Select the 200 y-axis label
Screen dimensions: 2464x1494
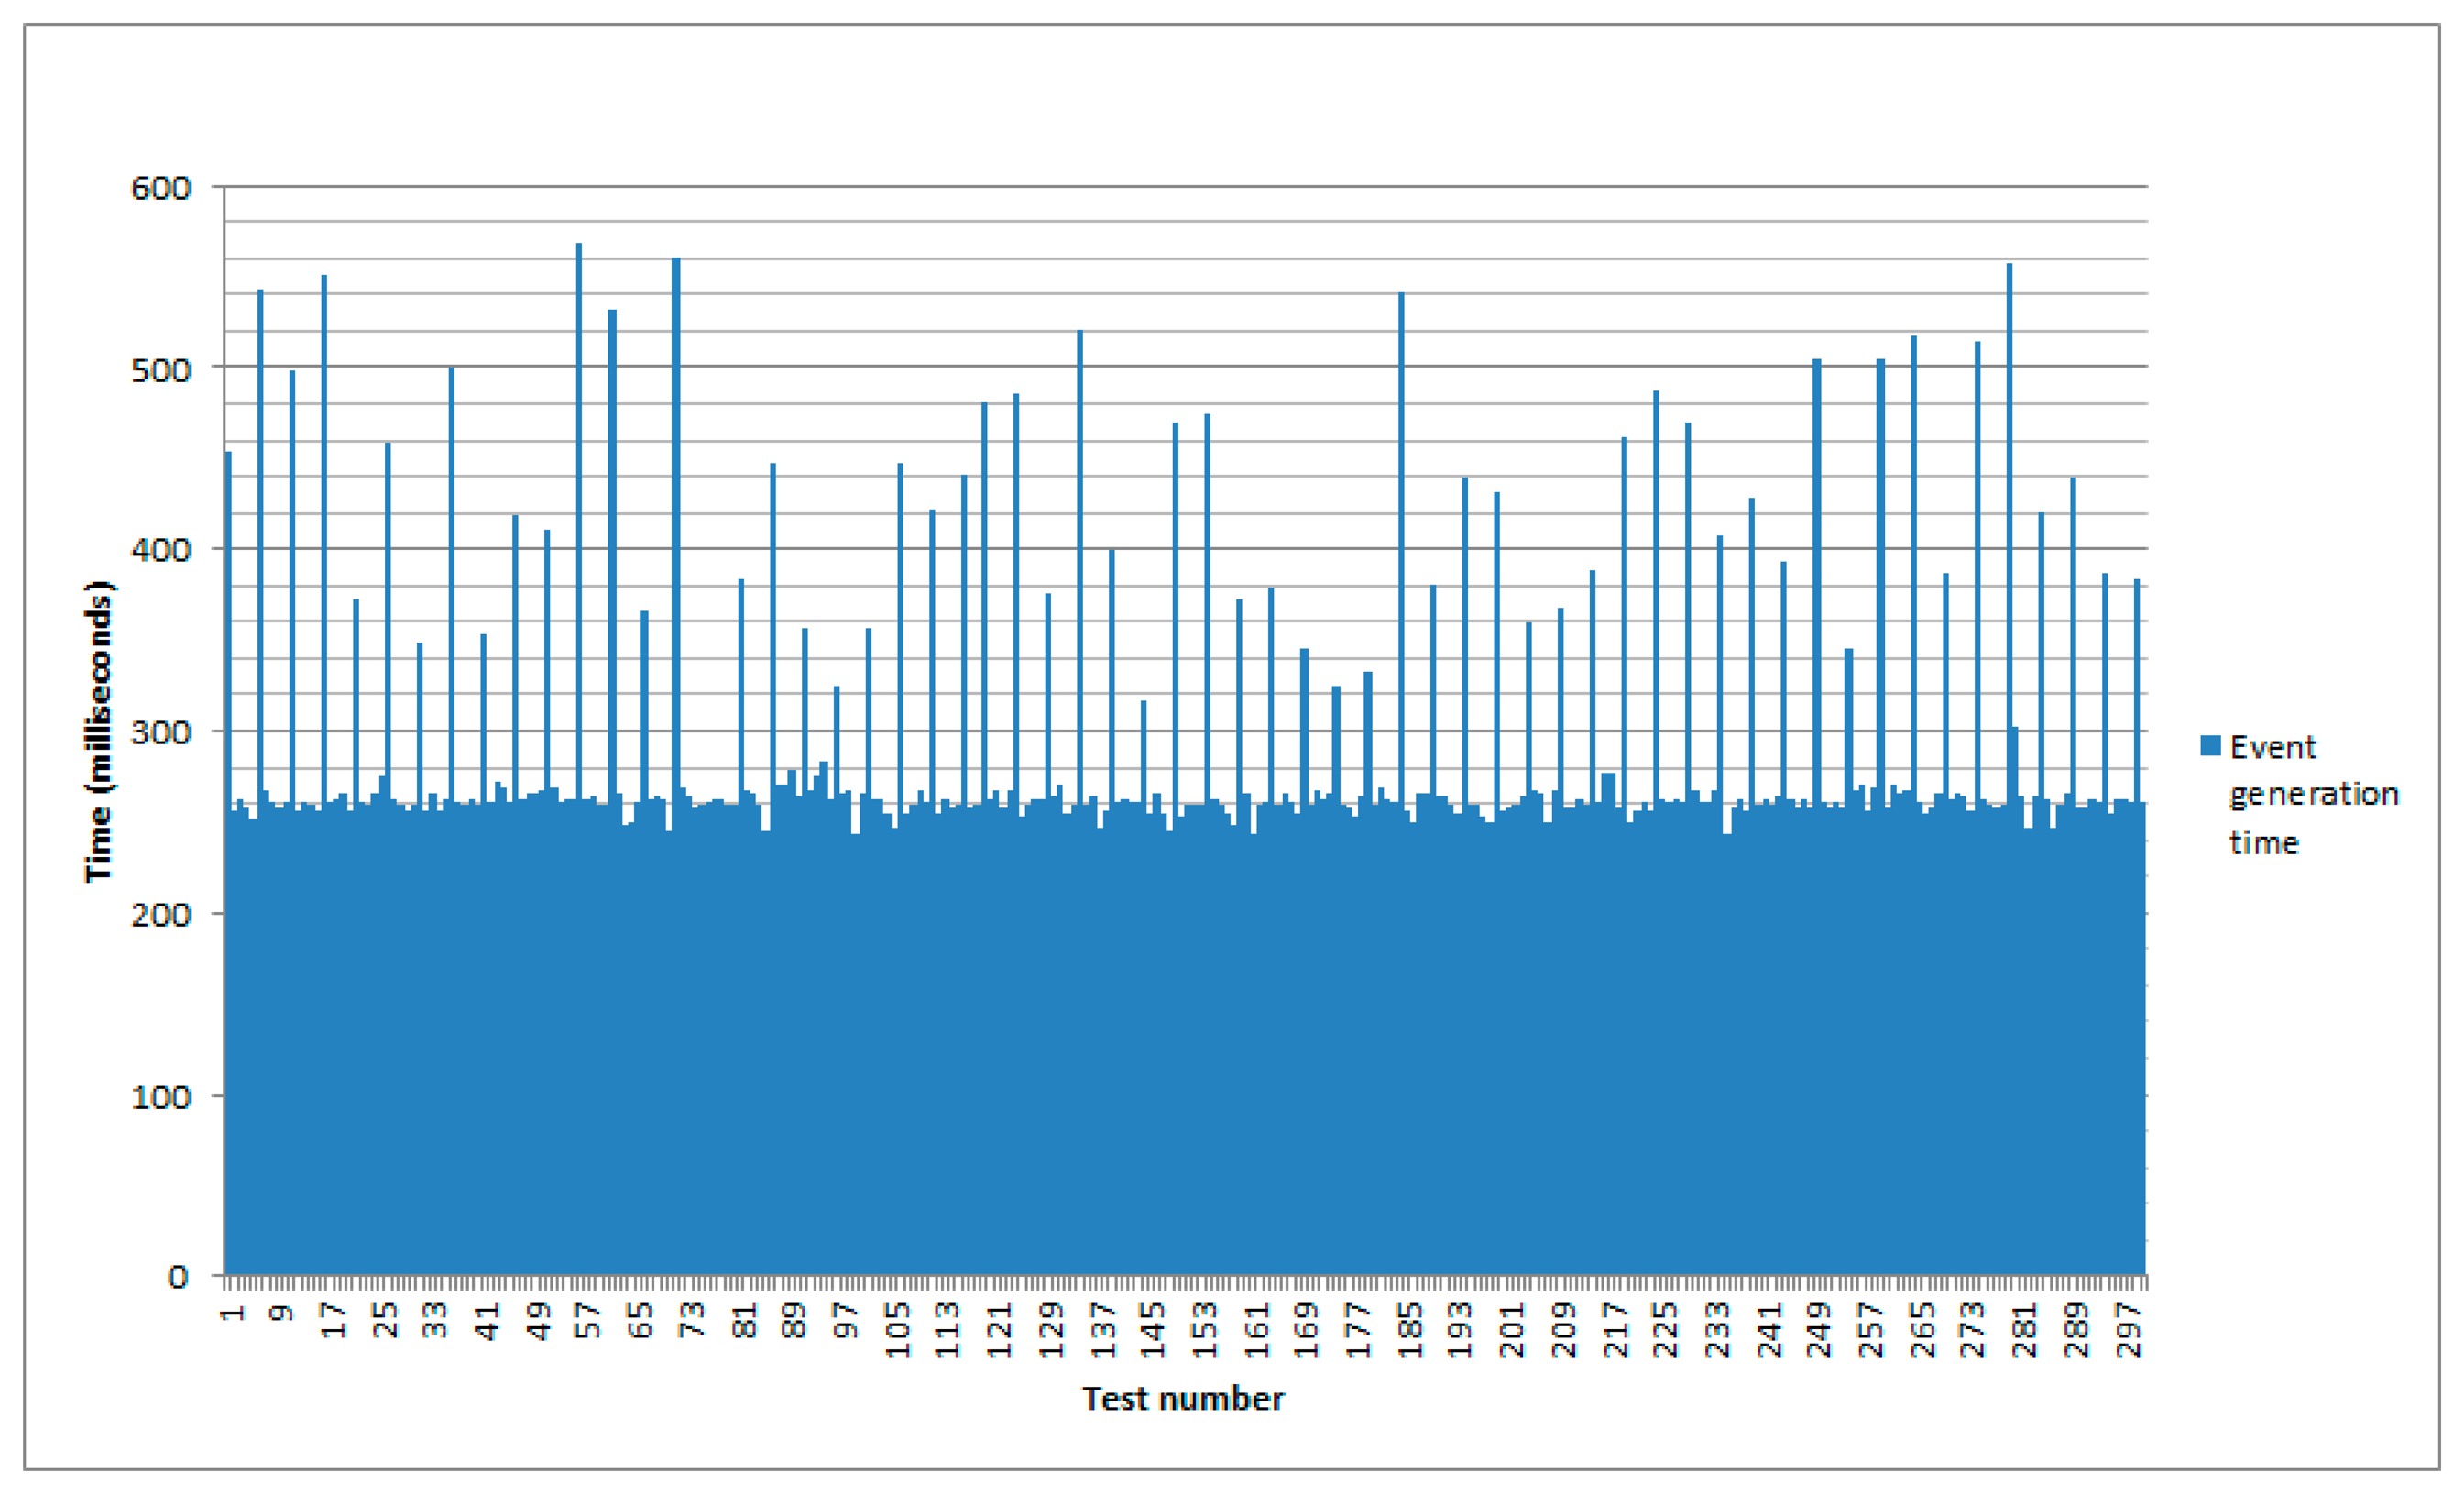(x=160, y=914)
